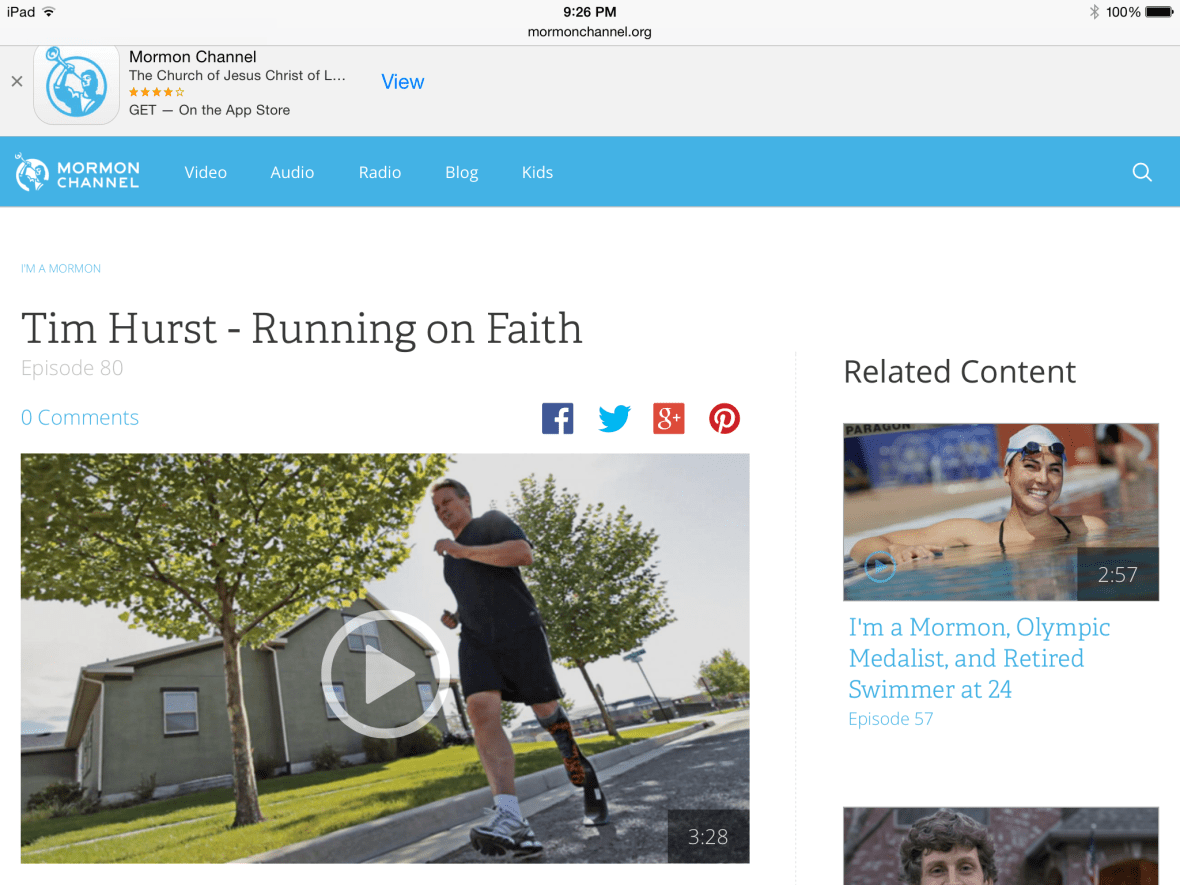Screen dimensions: 1180x885
Task: Play the Tim Hurst video
Action: pyautogui.click(x=385, y=674)
